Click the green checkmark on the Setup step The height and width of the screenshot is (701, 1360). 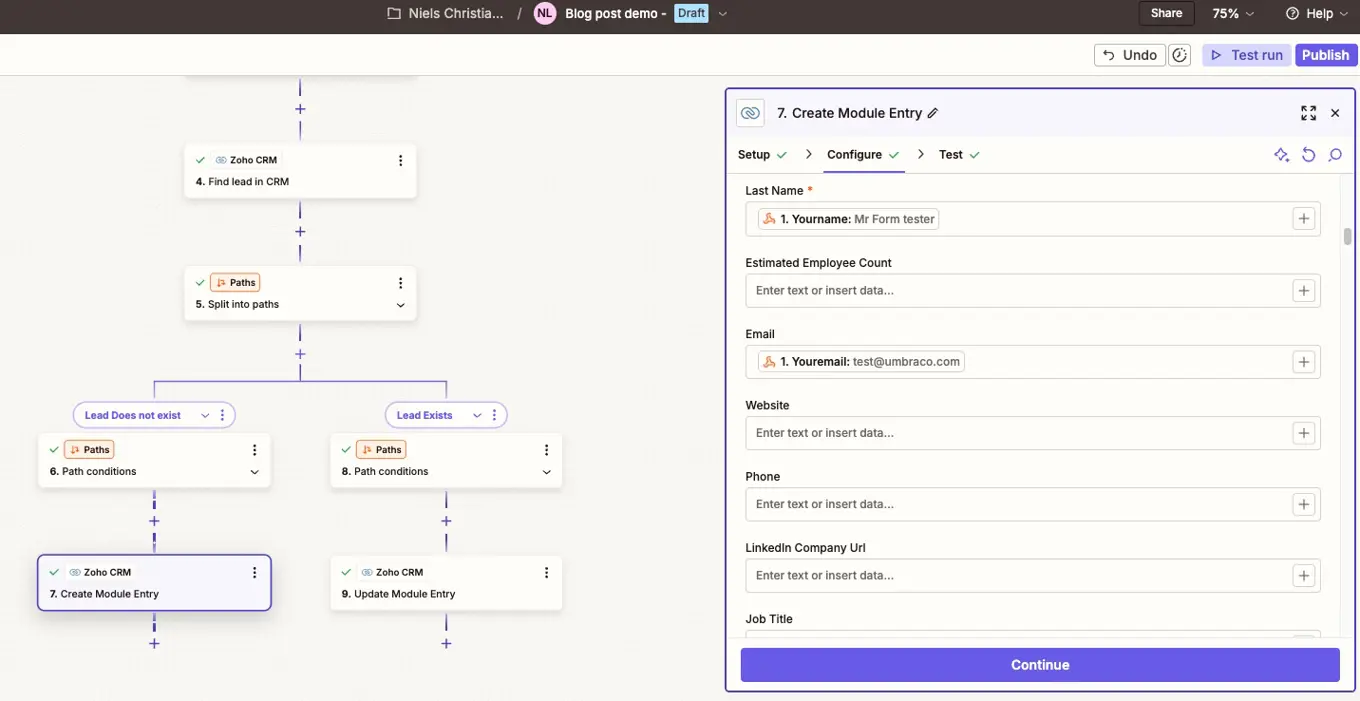click(781, 154)
